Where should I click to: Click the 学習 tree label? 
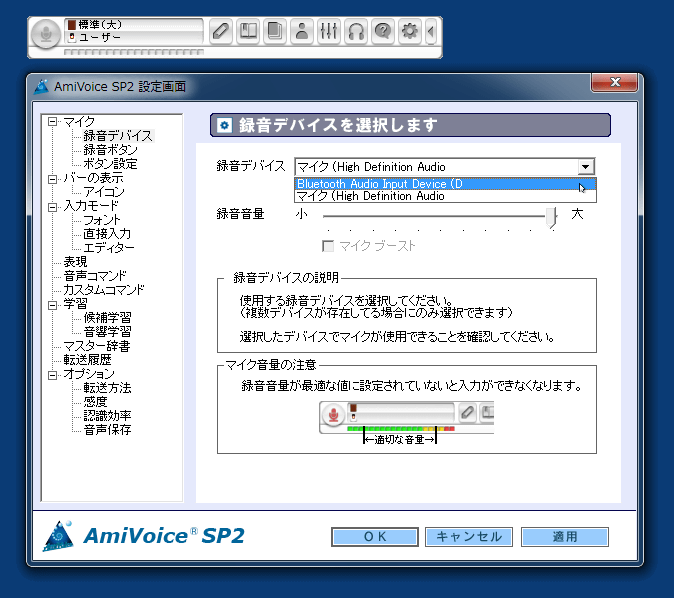tap(75, 304)
